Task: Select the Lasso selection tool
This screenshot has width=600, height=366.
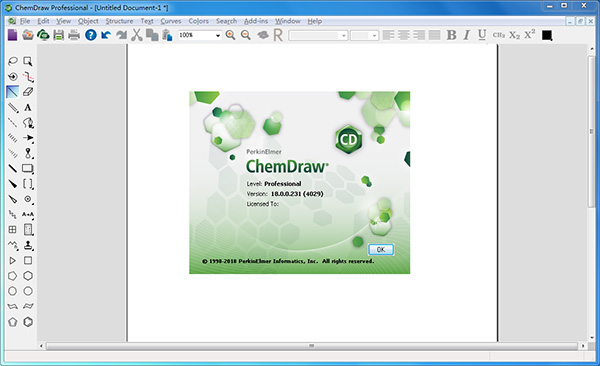Action: click(x=13, y=61)
